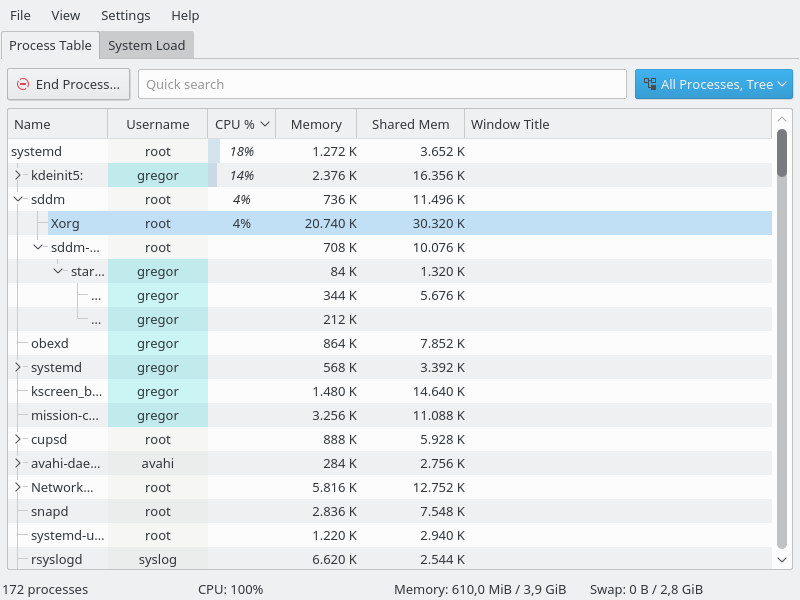Open the All Processes, Tree dropdown
This screenshot has height=600, width=800.
pyautogui.click(x=713, y=84)
